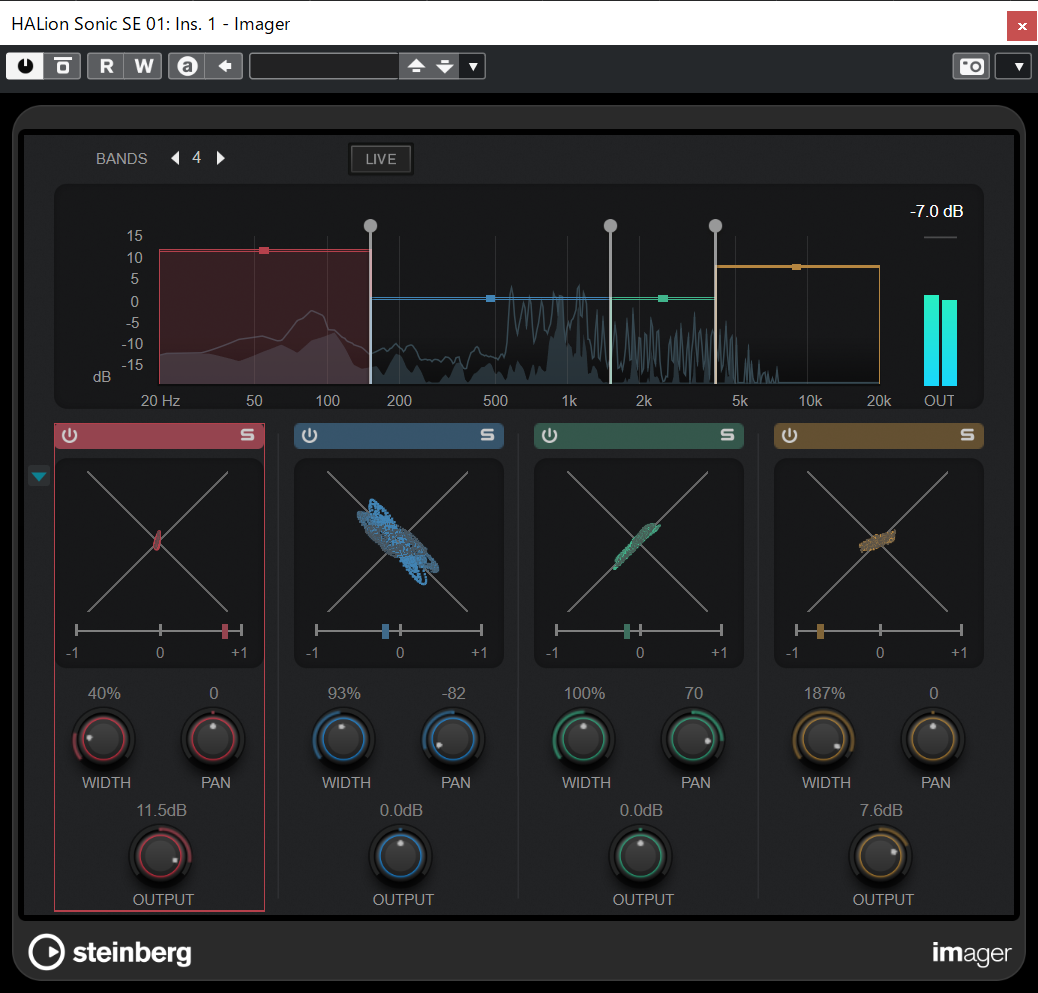
Task: Expand the side panel with the blue triangle
Action: [38, 476]
